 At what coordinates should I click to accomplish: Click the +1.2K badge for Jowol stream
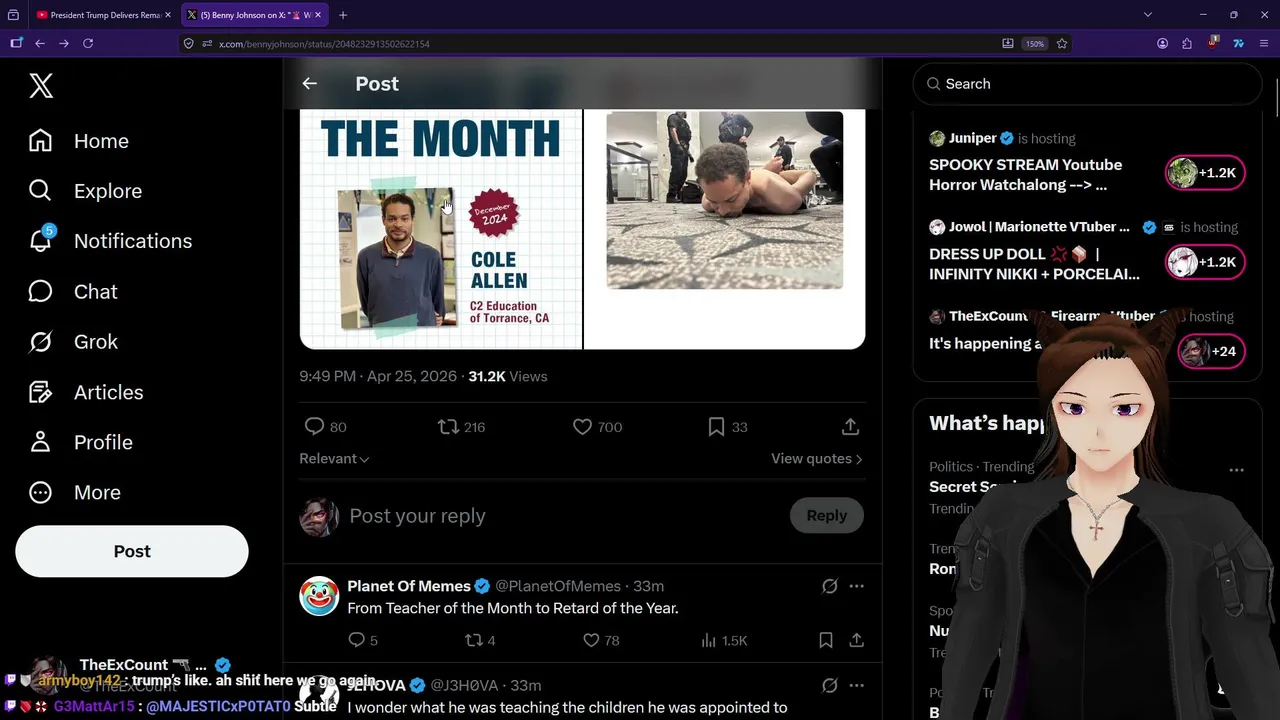point(1205,262)
